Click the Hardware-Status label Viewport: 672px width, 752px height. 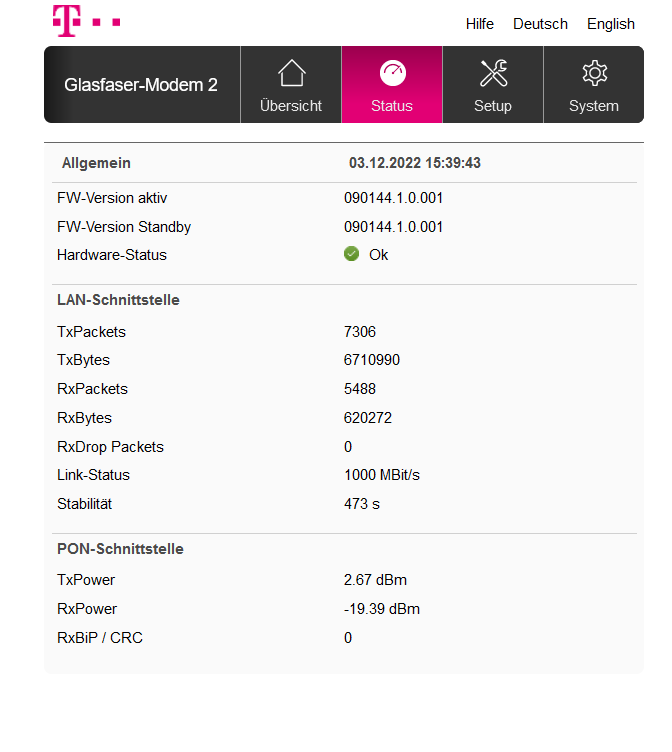112,255
